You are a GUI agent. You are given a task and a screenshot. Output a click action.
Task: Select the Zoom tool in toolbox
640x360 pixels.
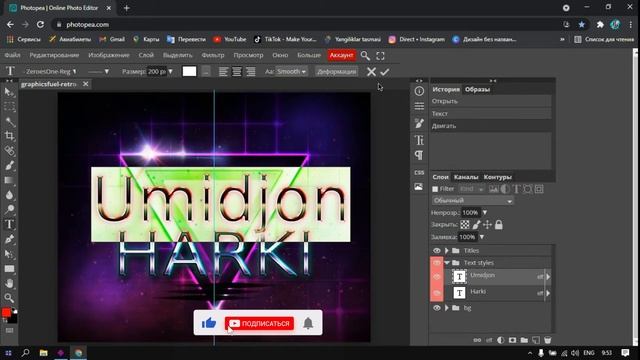[x=9, y=298]
